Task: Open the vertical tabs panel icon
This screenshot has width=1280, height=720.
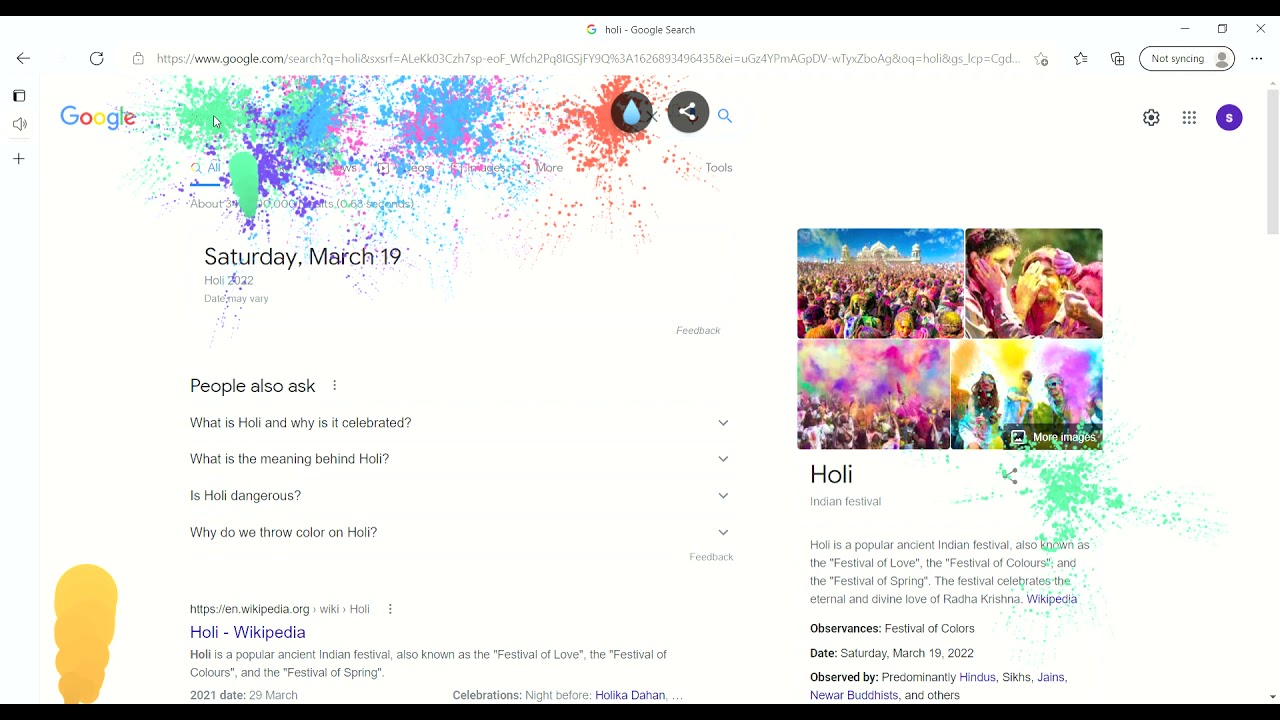Action: [19, 96]
